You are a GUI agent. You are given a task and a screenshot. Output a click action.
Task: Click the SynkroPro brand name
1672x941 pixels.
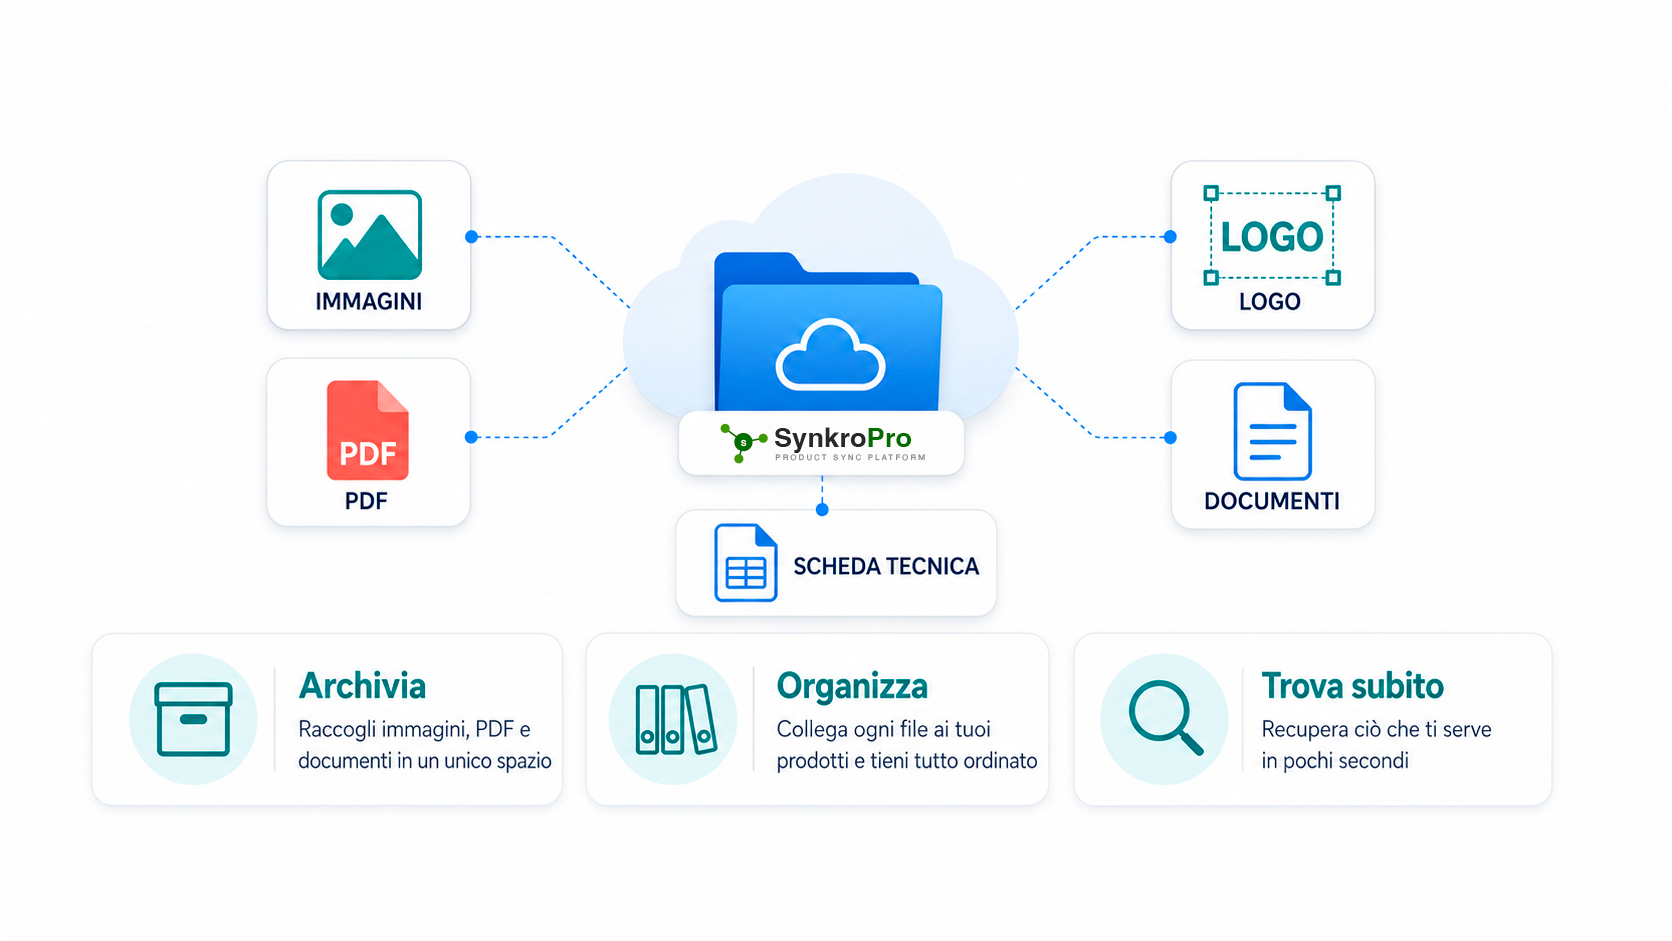click(x=843, y=438)
